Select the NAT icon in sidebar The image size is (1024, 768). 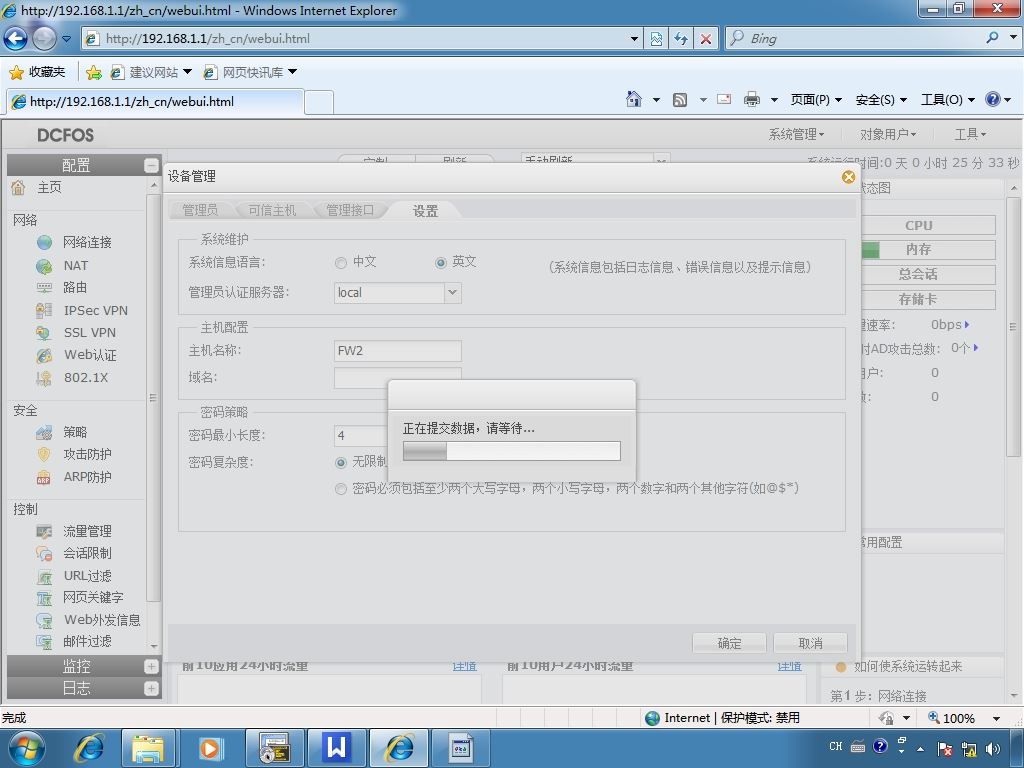click(44, 266)
